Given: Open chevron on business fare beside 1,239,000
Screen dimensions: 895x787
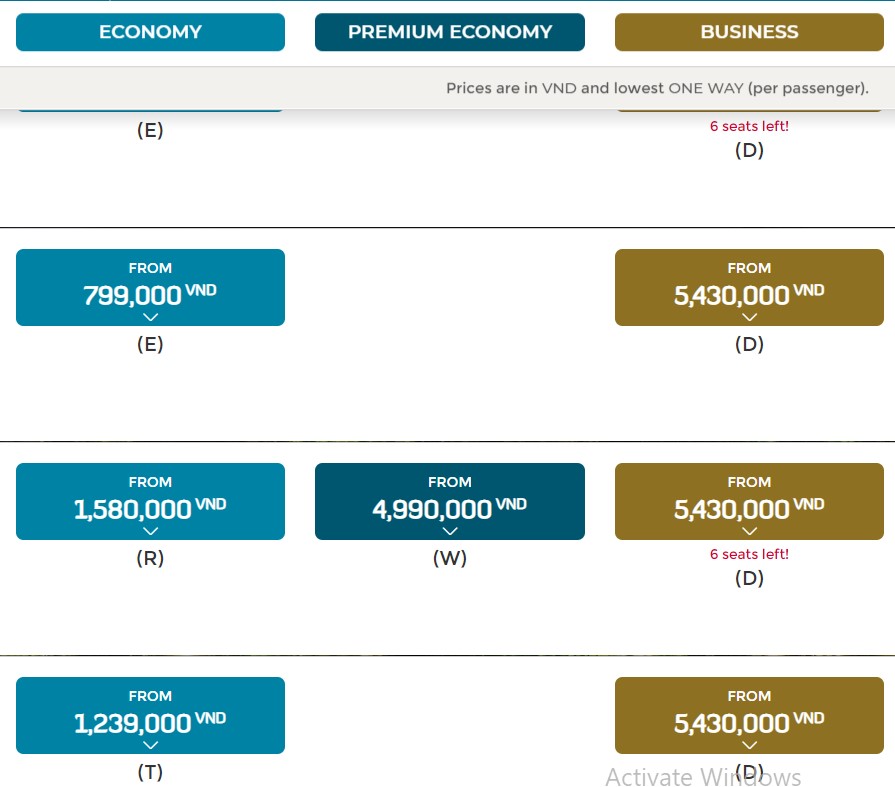Looking at the screenshot, I should (x=749, y=745).
